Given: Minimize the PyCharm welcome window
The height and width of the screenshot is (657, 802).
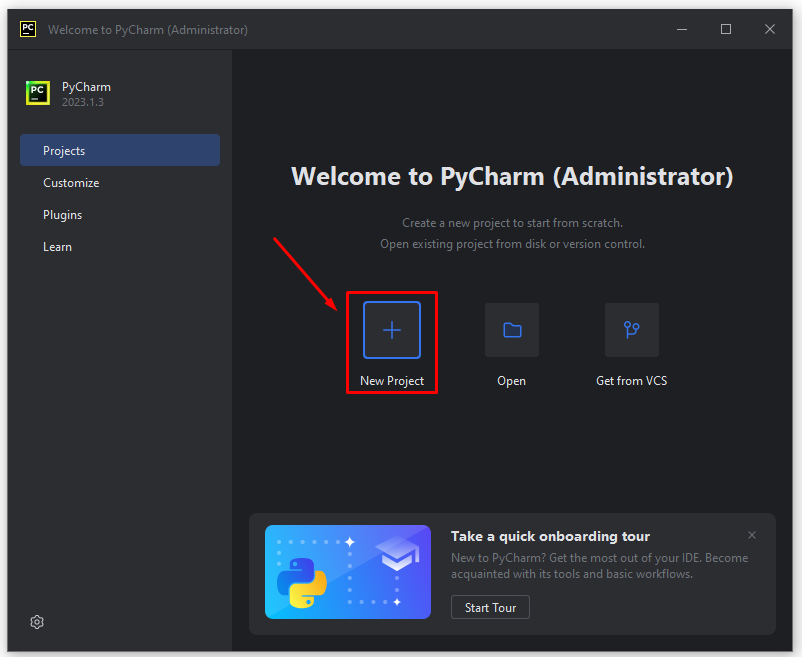Looking at the screenshot, I should click(x=682, y=29).
